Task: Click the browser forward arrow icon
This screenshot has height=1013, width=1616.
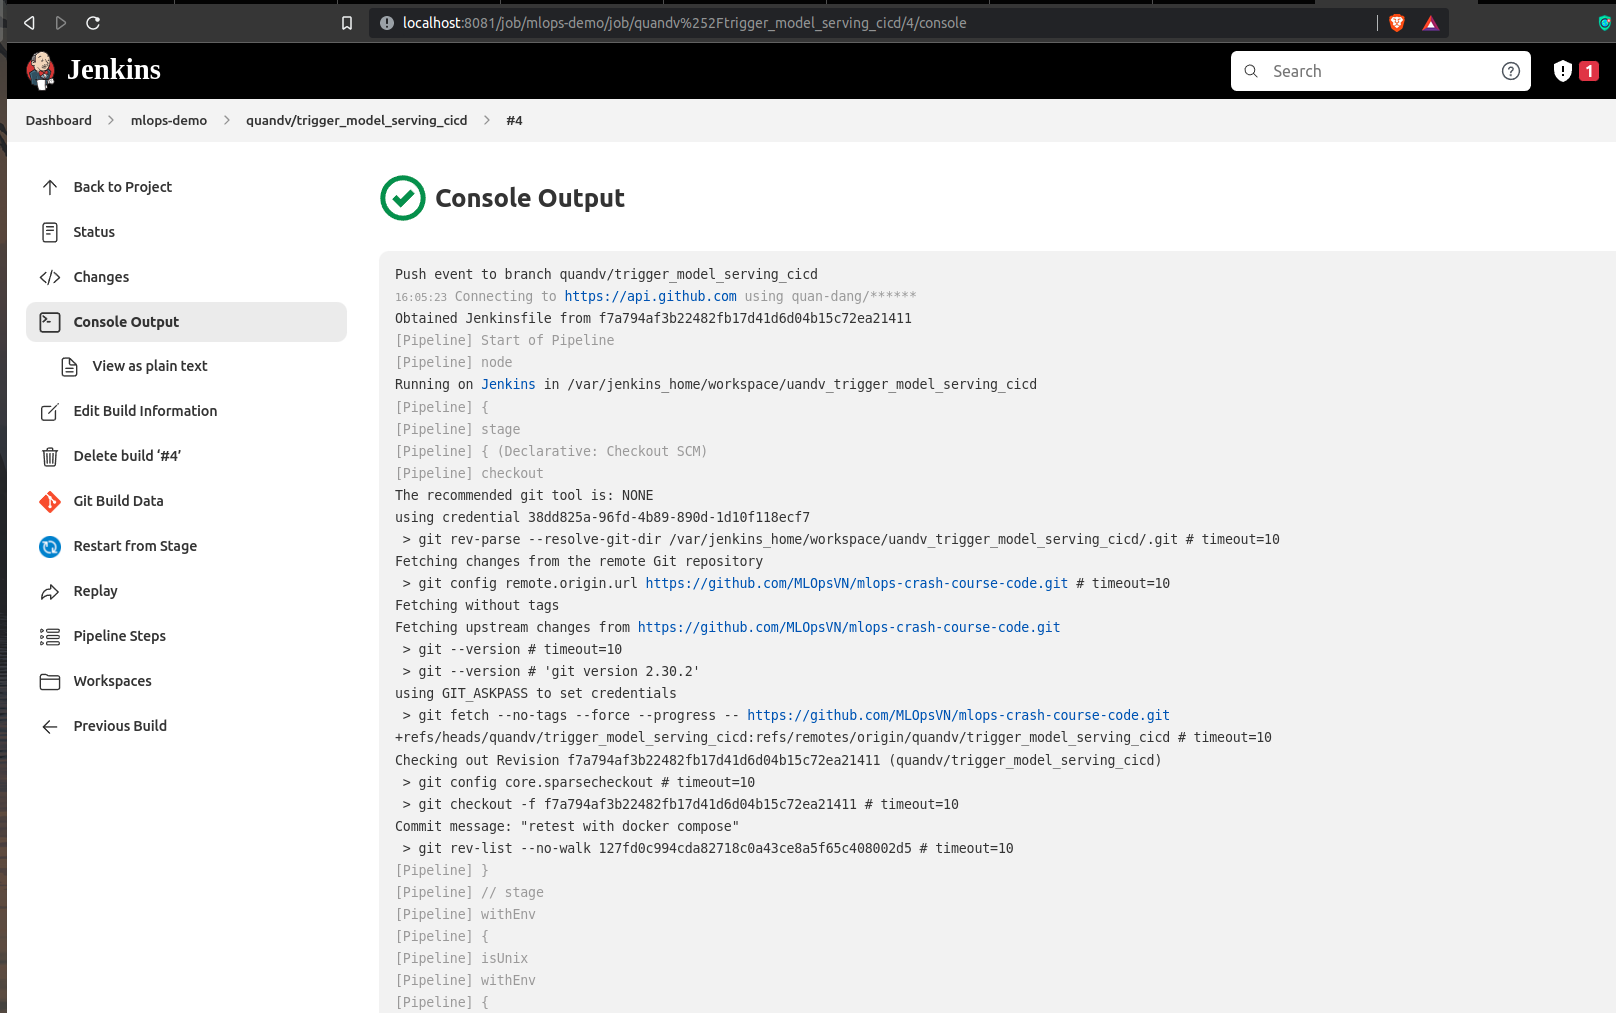Action: [61, 23]
